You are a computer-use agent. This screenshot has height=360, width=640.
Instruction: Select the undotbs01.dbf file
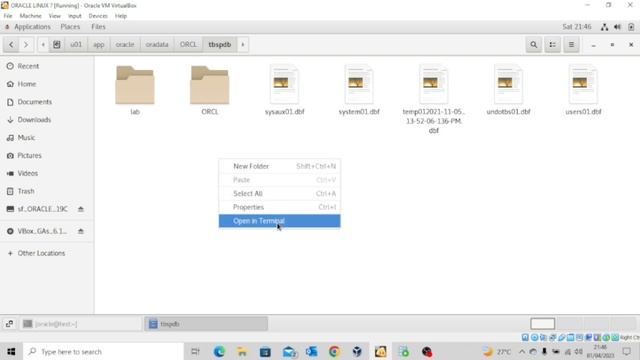pos(508,84)
